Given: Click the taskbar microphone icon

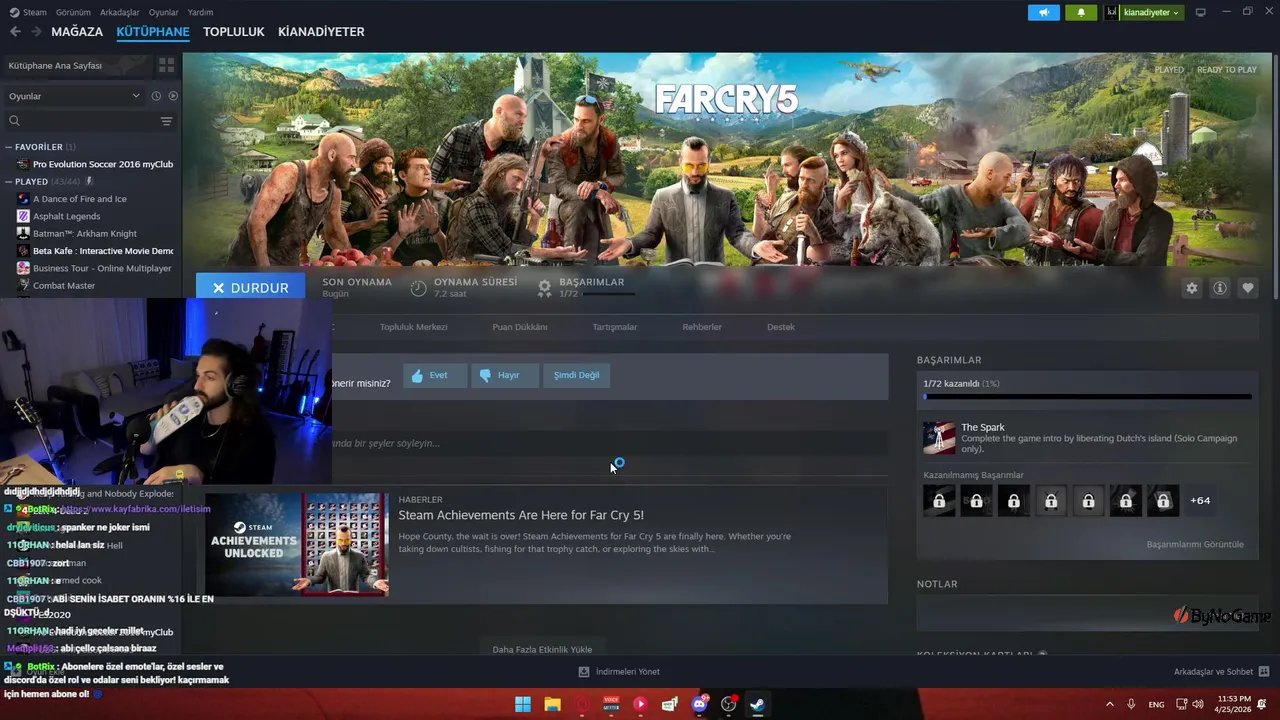Looking at the screenshot, I should [x=1131, y=704].
